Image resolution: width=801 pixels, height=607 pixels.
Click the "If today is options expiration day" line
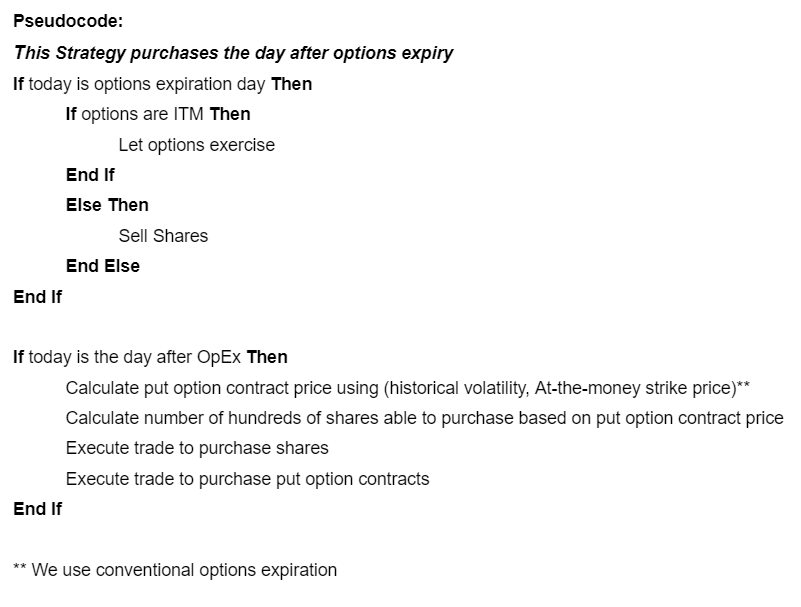pos(162,84)
